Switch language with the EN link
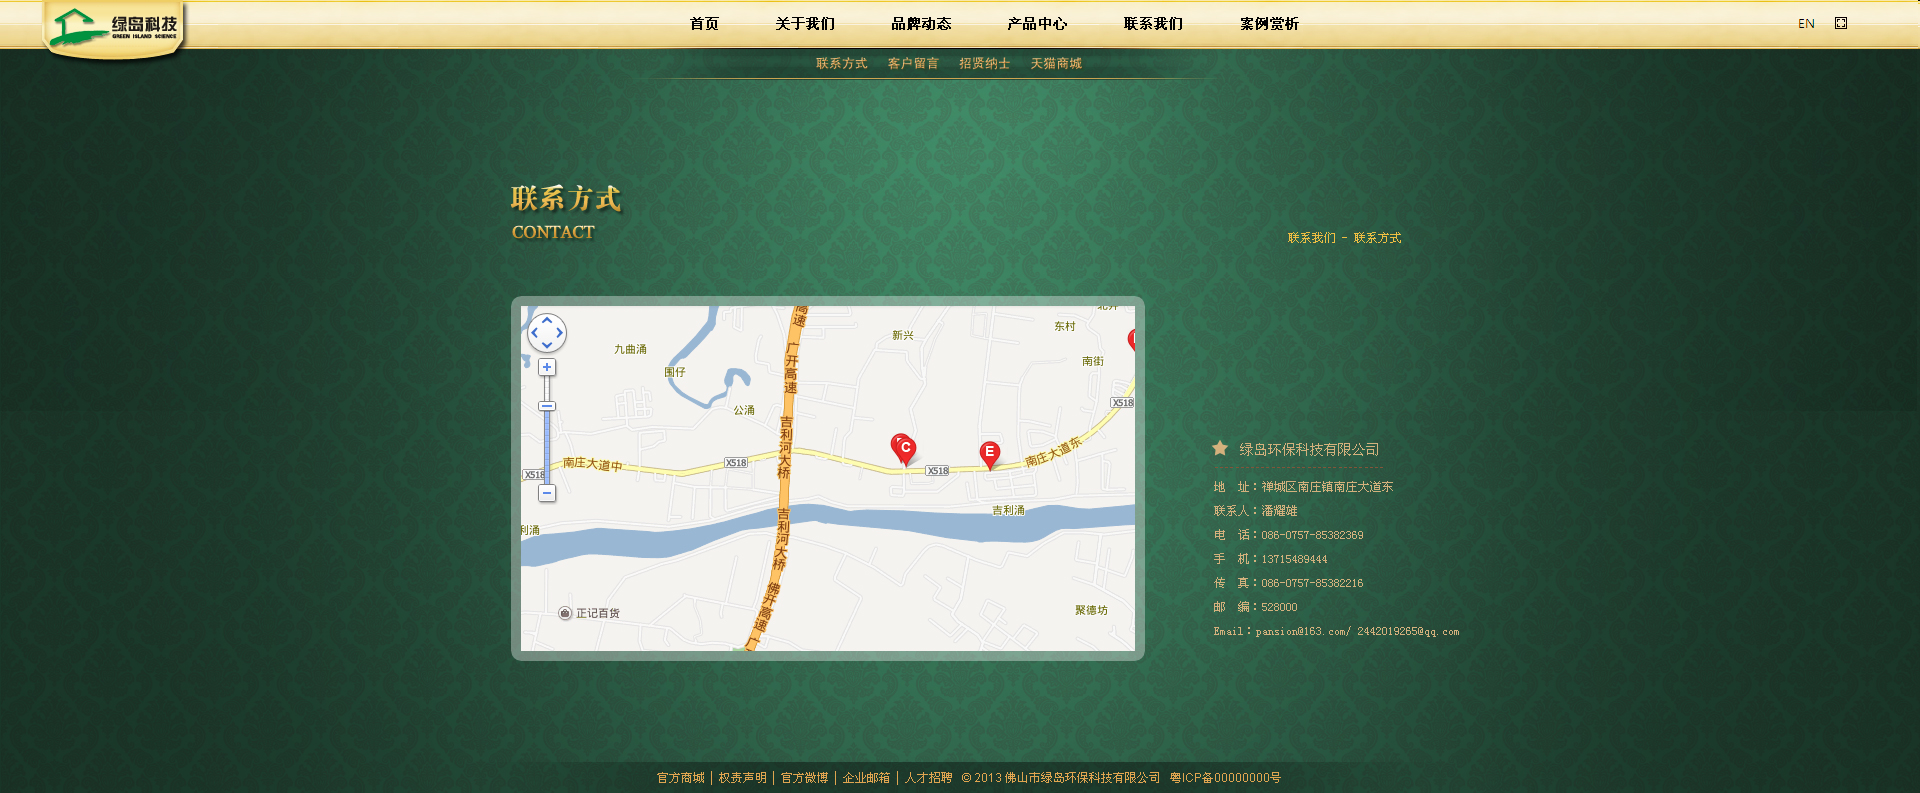 click(x=1806, y=23)
